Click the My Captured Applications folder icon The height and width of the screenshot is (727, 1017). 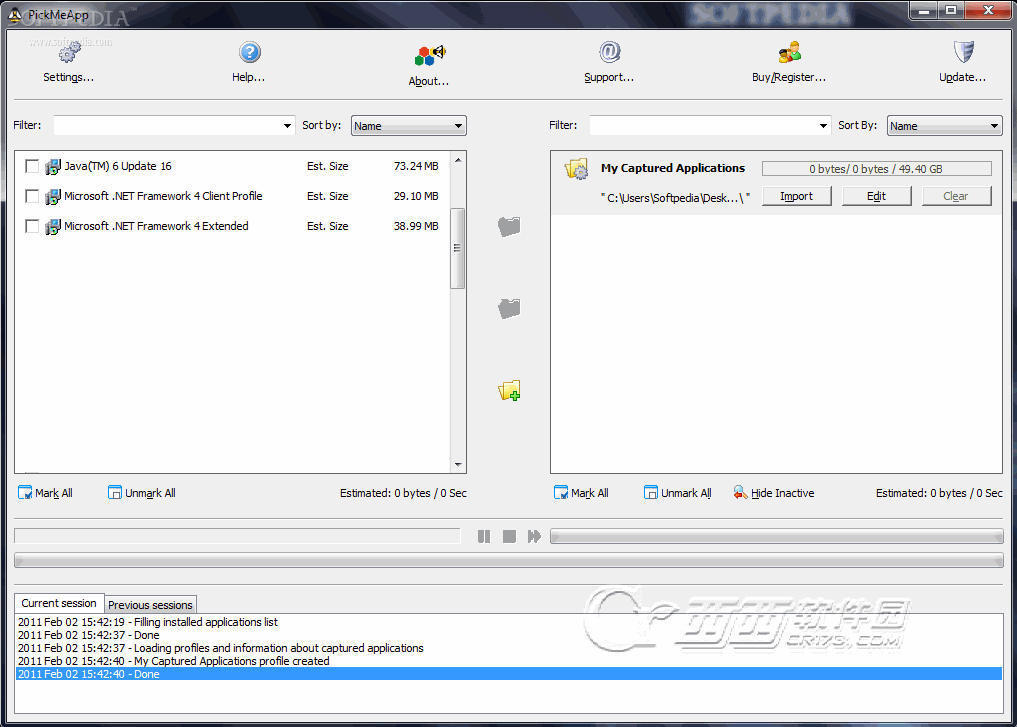576,169
